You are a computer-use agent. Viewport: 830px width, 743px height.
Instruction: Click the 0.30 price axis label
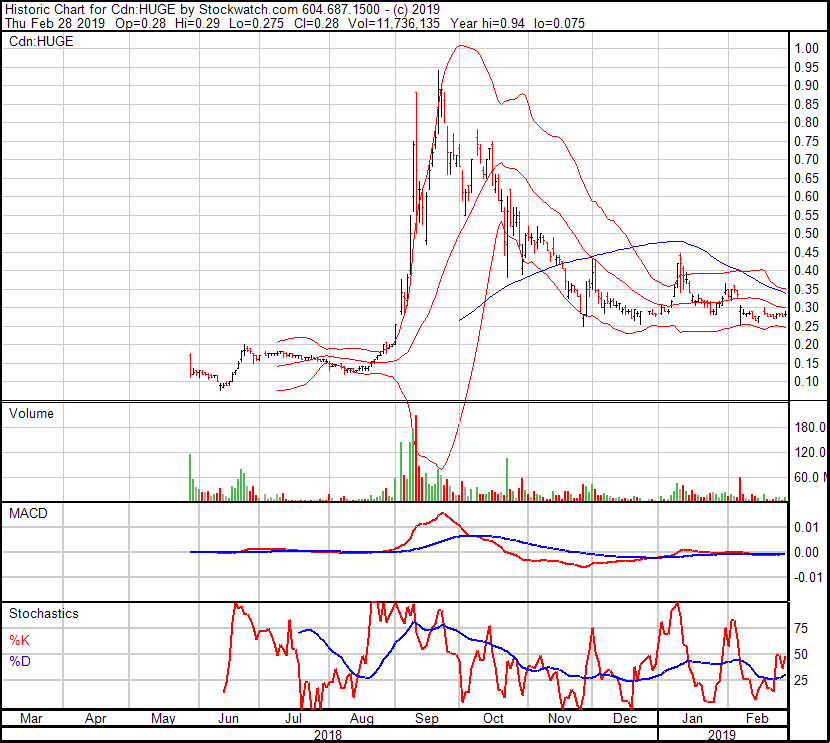(807, 307)
